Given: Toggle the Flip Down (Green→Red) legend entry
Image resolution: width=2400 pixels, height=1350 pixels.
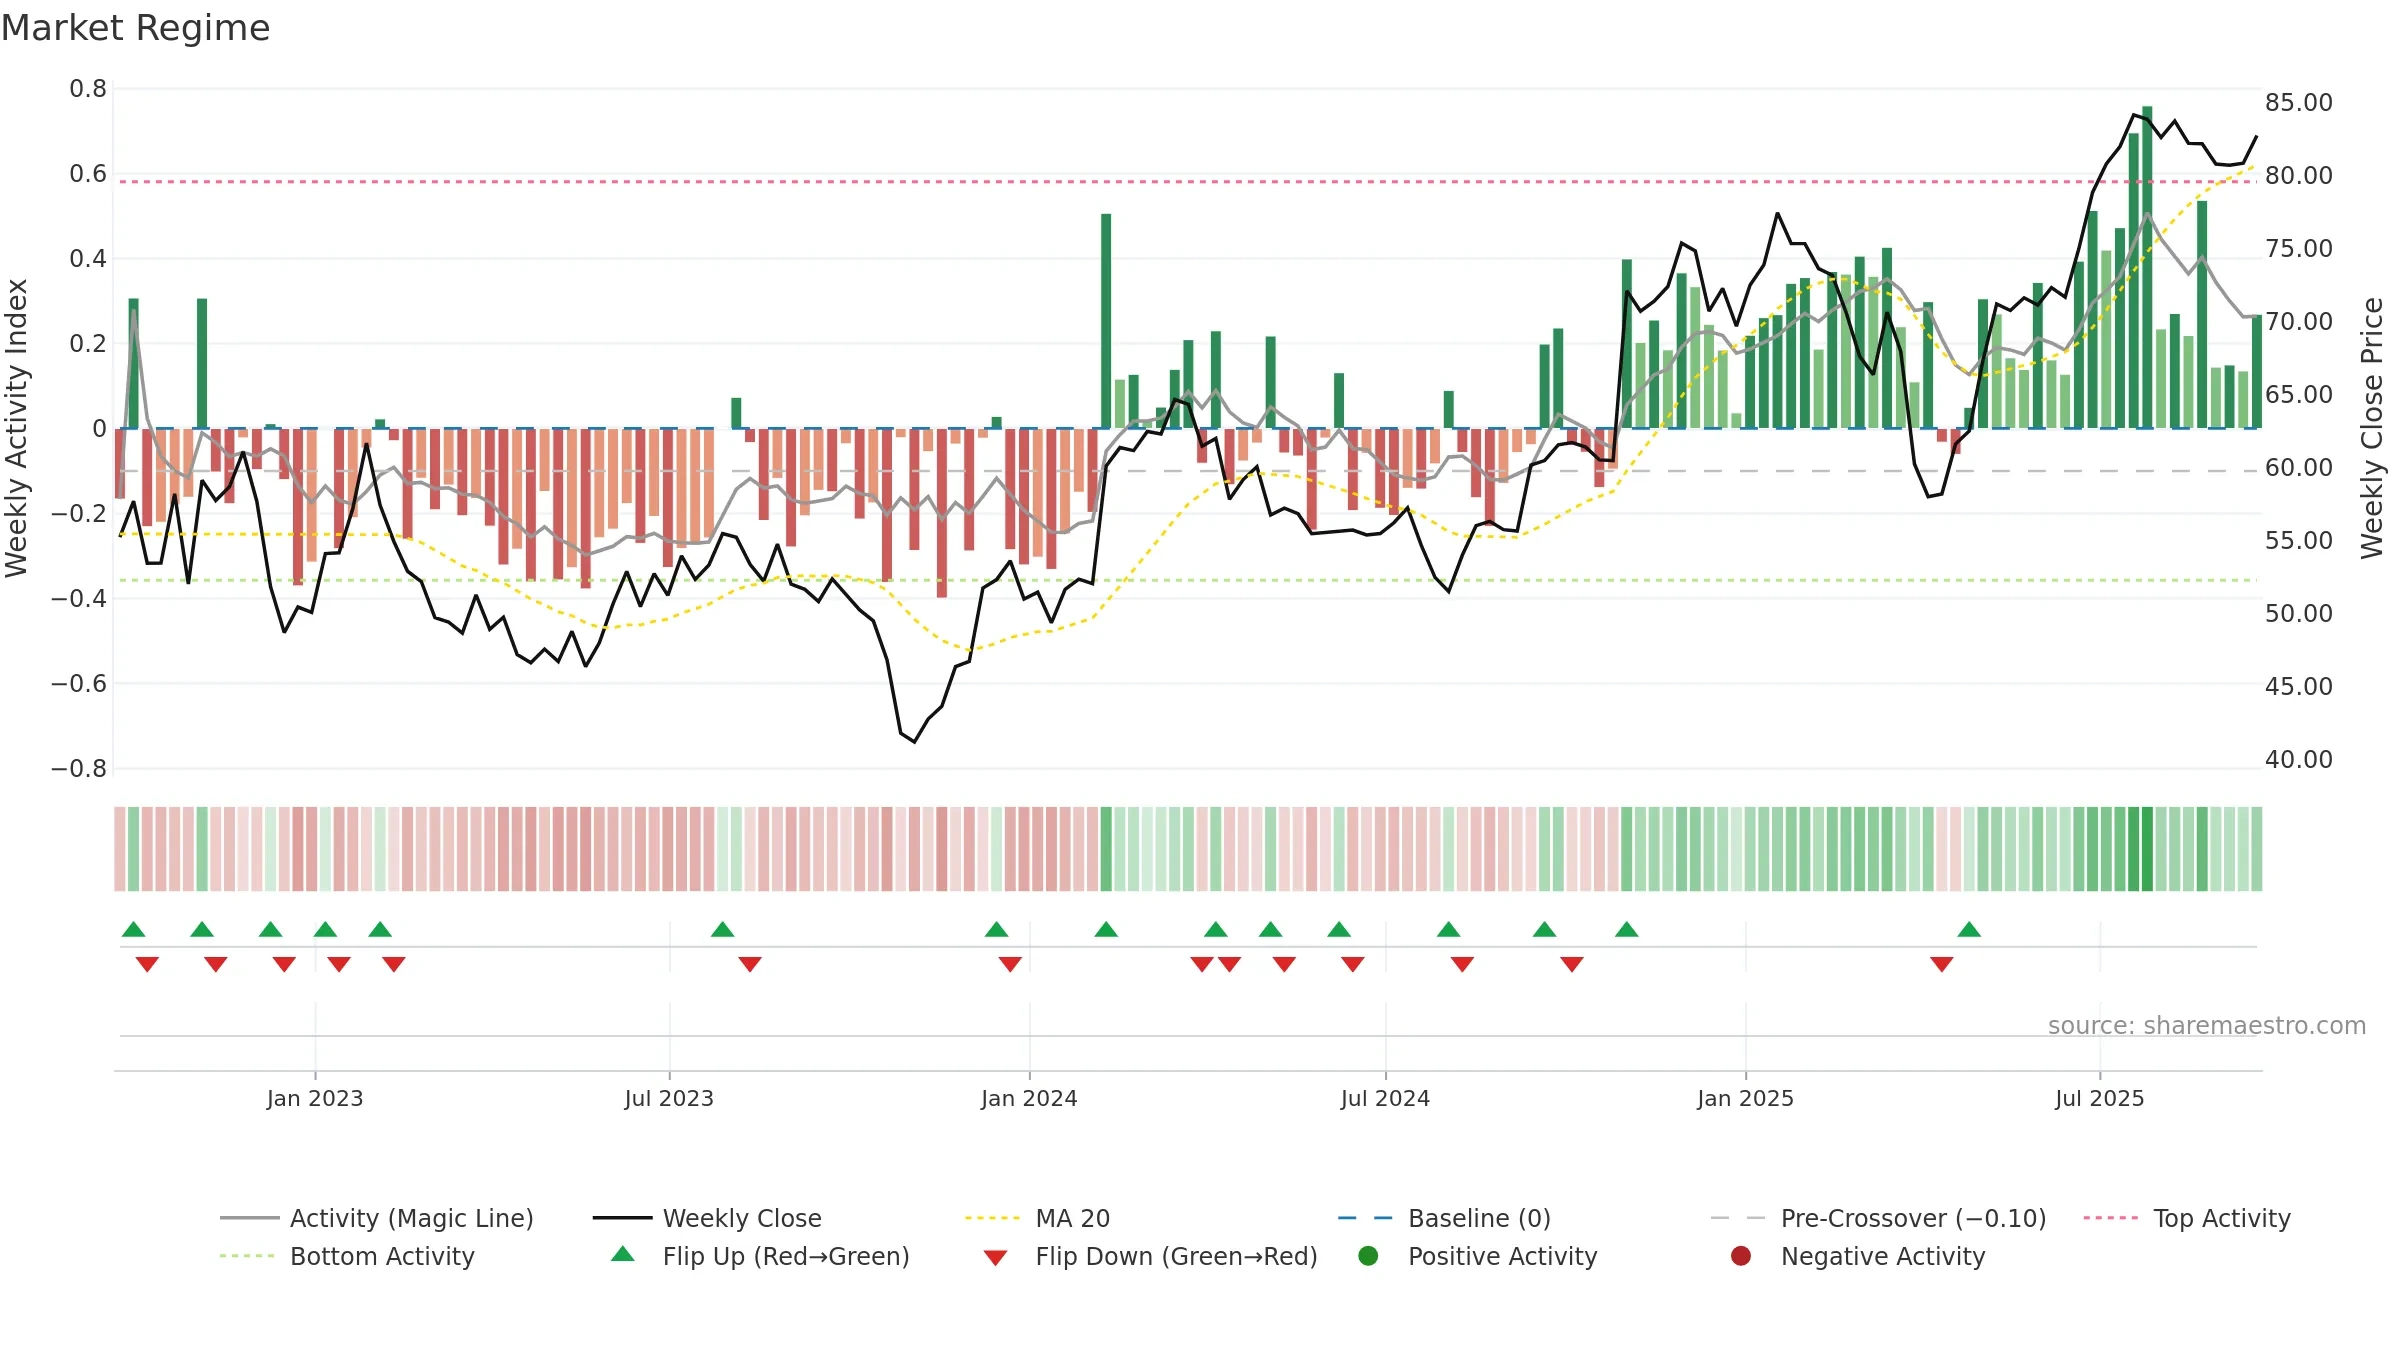Looking at the screenshot, I should click(x=1150, y=1256).
